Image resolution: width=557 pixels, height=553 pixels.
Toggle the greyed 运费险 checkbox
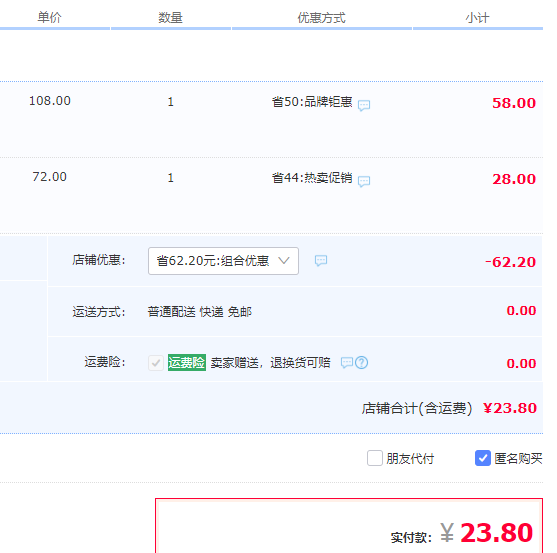(x=156, y=363)
